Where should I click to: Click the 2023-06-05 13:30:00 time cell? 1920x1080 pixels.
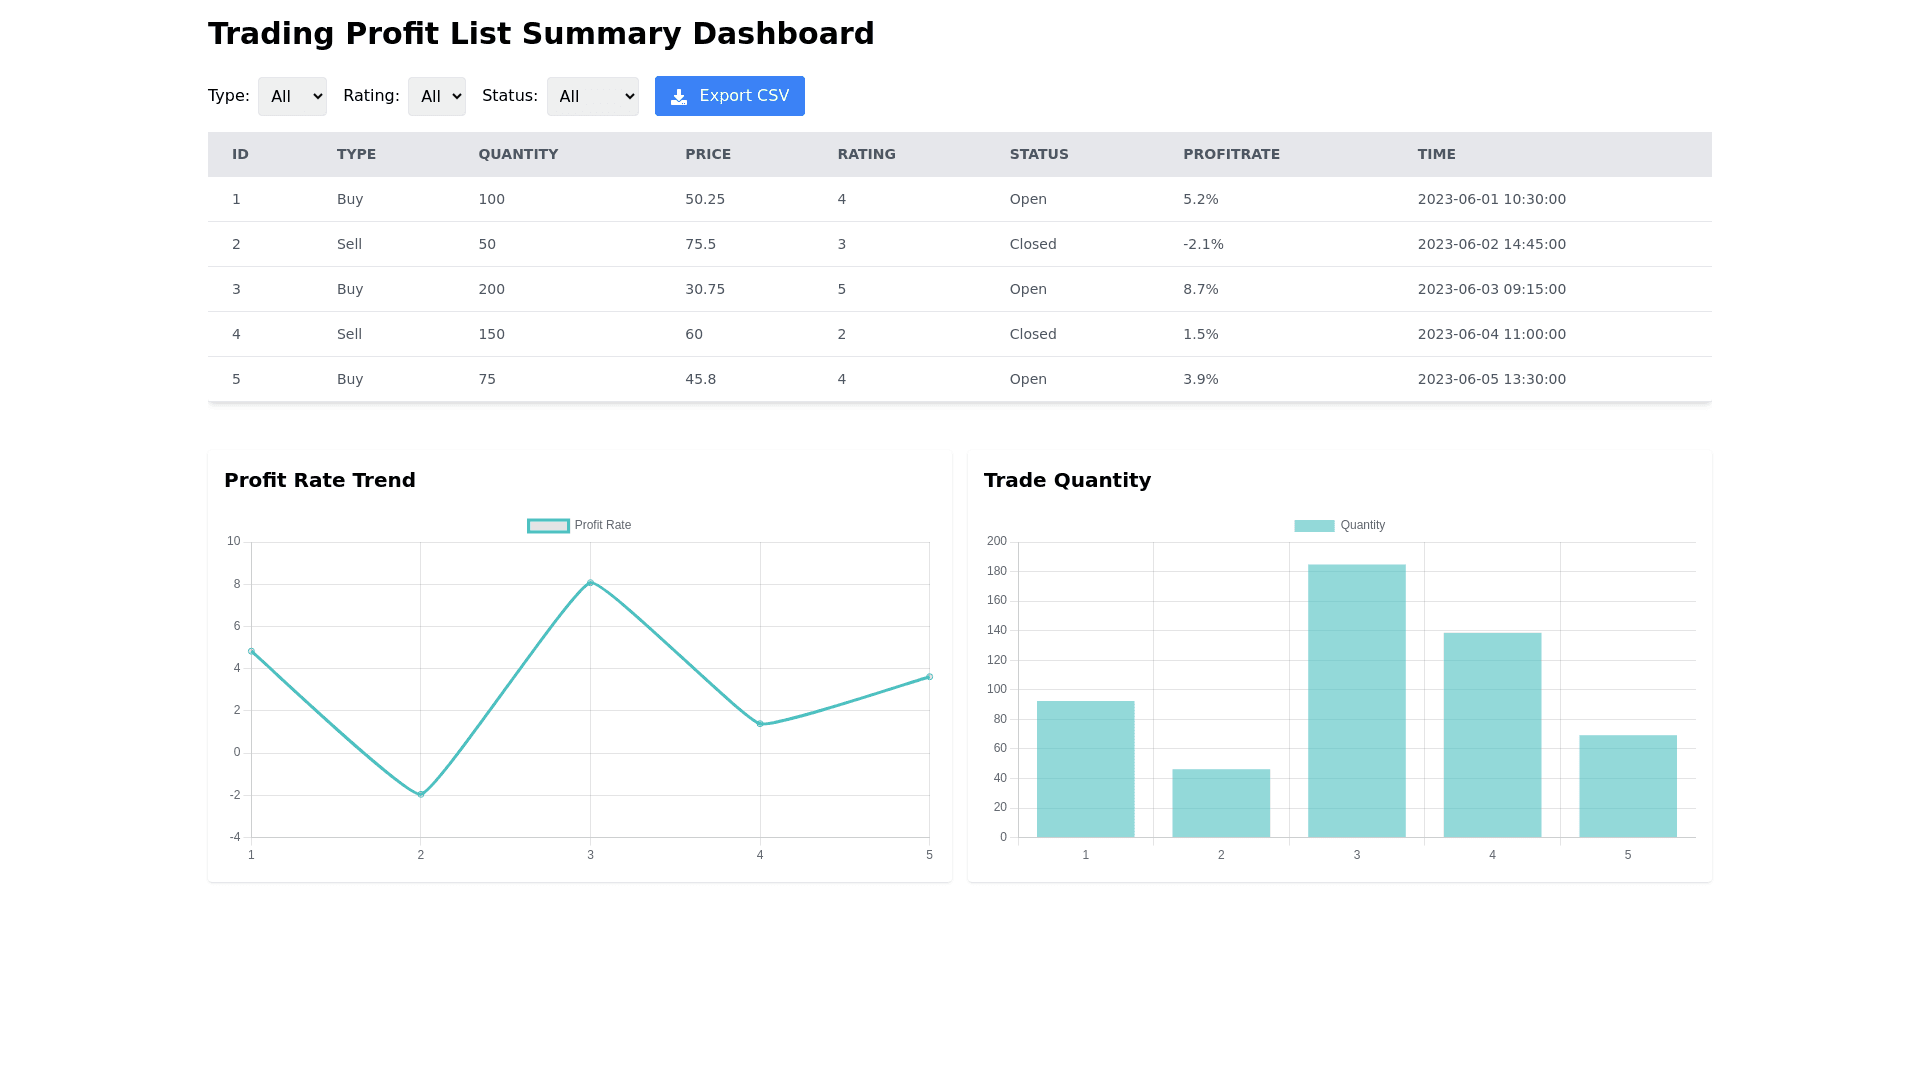1491,379
